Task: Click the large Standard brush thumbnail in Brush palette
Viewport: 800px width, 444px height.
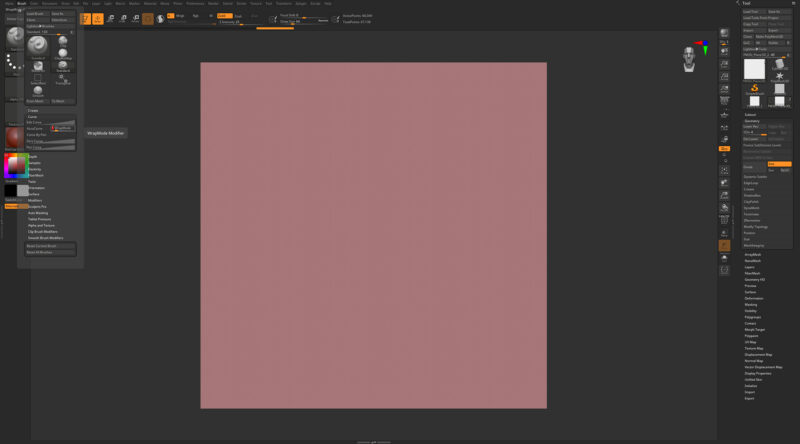Action: pyautogui.click(x=38, y=46)
